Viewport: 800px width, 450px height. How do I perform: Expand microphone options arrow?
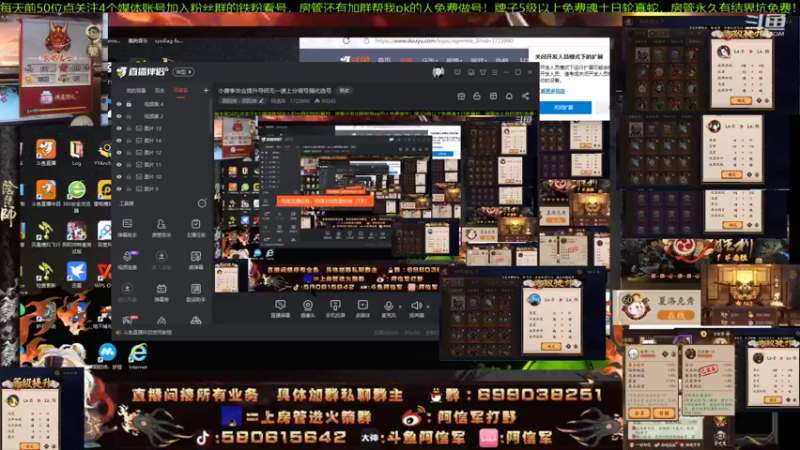tap(399, 307)
